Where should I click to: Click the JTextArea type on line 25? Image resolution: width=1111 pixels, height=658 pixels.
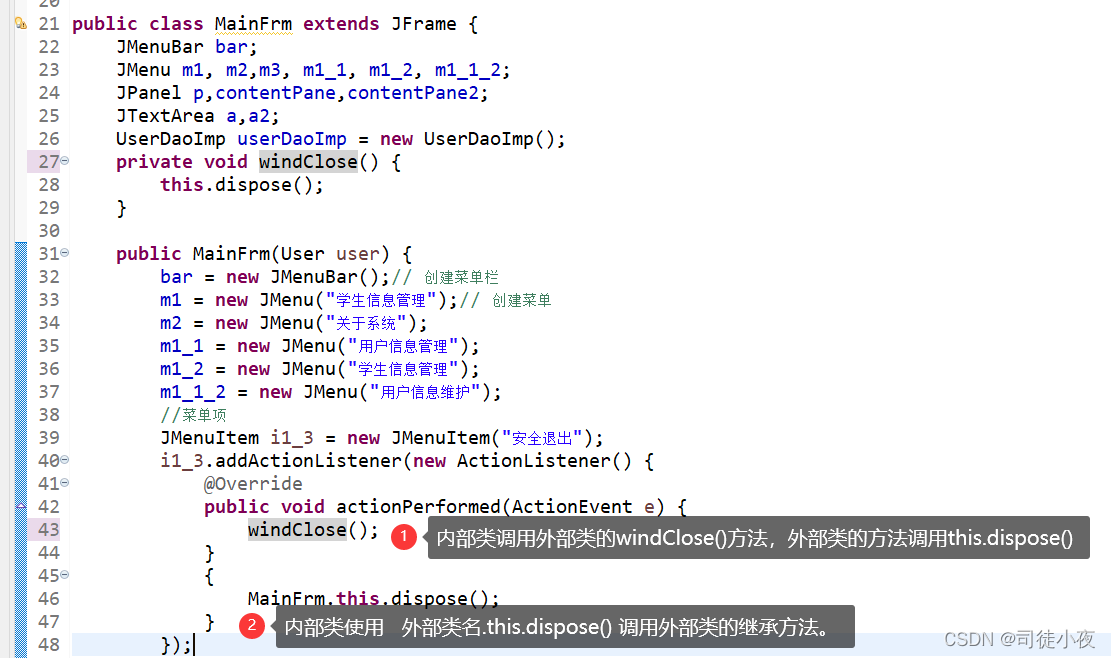[x=165, y=116]
